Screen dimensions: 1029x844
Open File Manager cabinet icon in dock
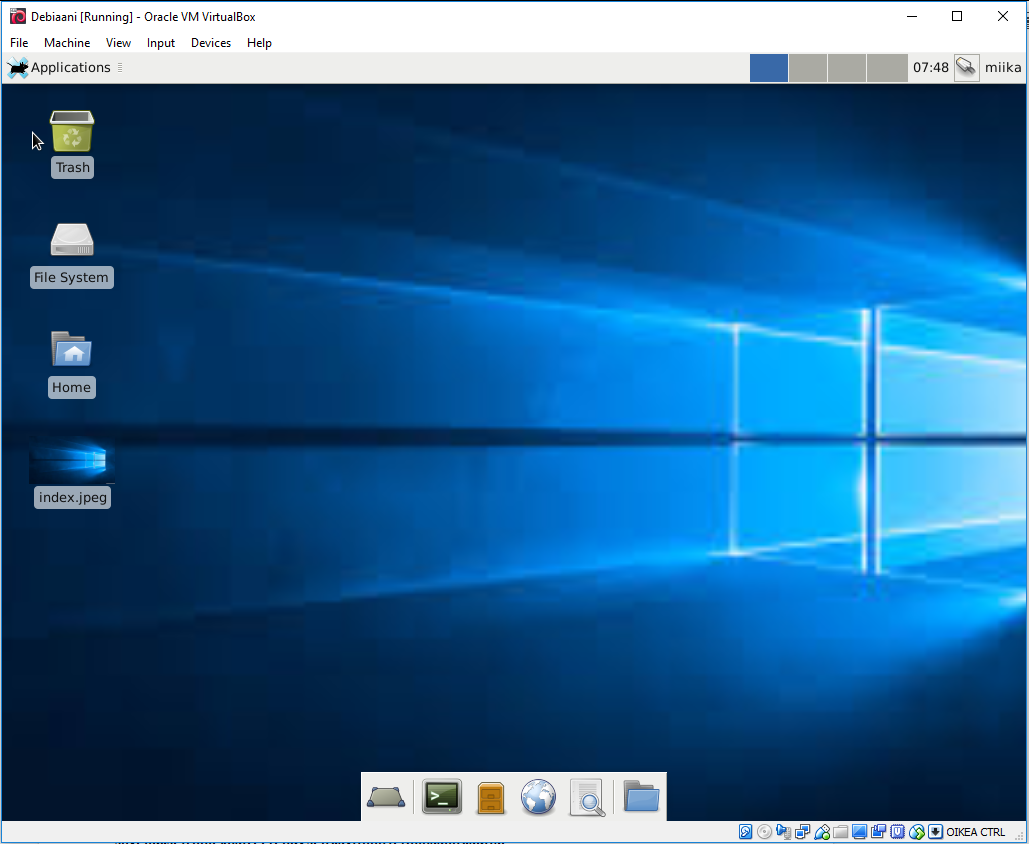[x=490, y=797]
